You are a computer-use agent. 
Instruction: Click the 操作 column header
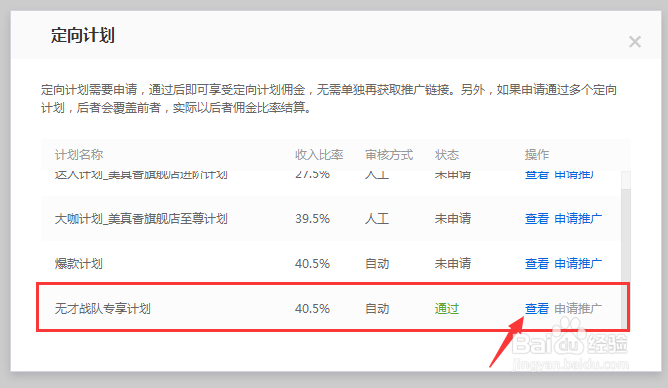(537, 155)
